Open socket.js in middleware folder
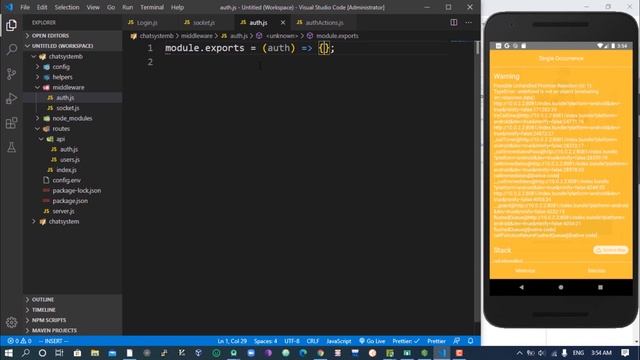The image size is (640, 360). [x=73, y=108]
